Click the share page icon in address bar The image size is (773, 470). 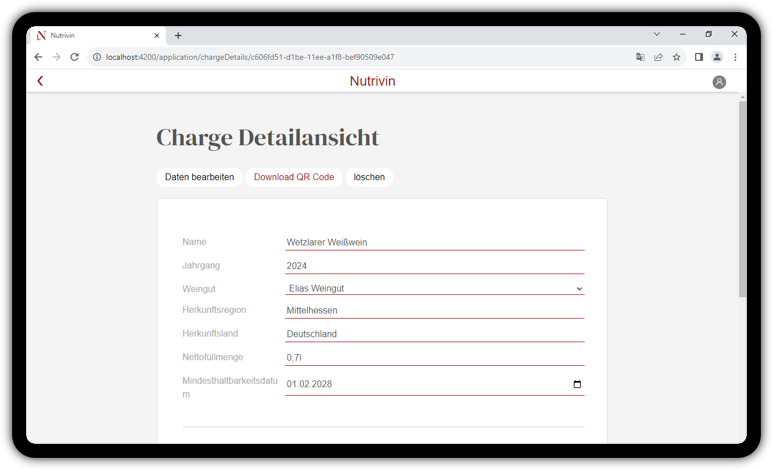pos(658,57)
